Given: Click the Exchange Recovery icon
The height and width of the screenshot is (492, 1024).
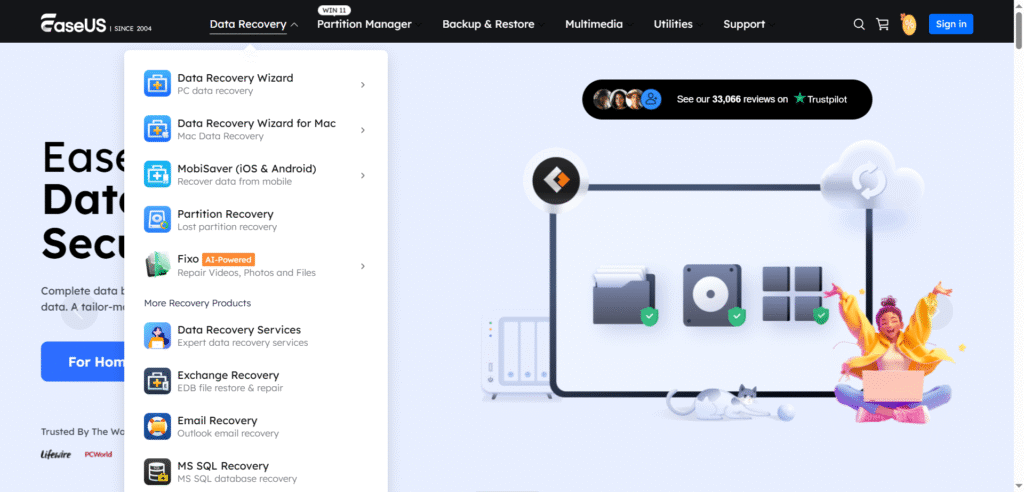Looking at the screenshot, I should tap(158, 381).
